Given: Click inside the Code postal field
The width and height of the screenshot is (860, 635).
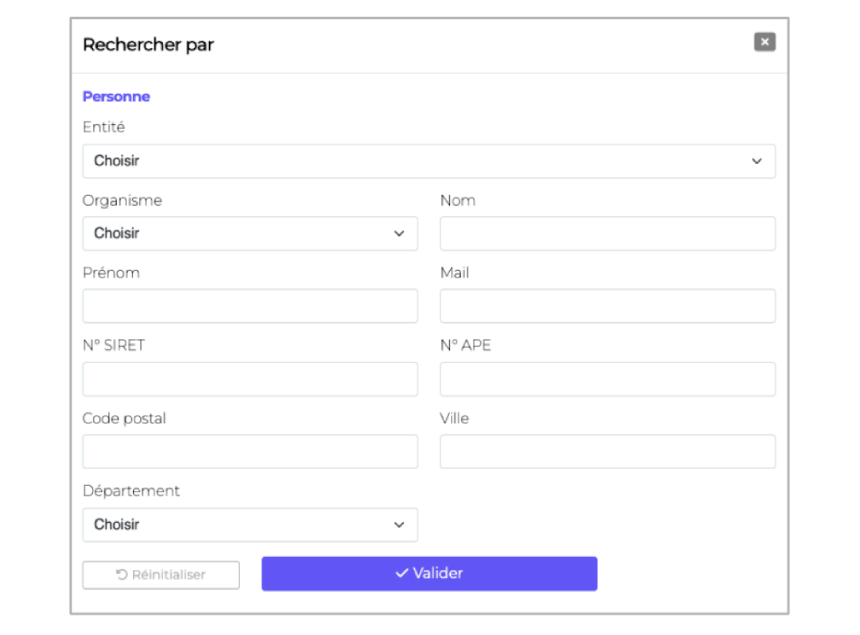Looking at the screenshot, I should tap(250, 451).
